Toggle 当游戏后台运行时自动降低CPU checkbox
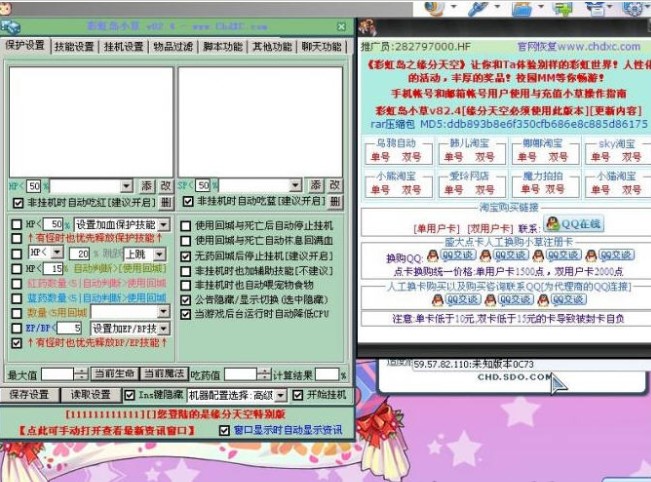 click(186, 314)
